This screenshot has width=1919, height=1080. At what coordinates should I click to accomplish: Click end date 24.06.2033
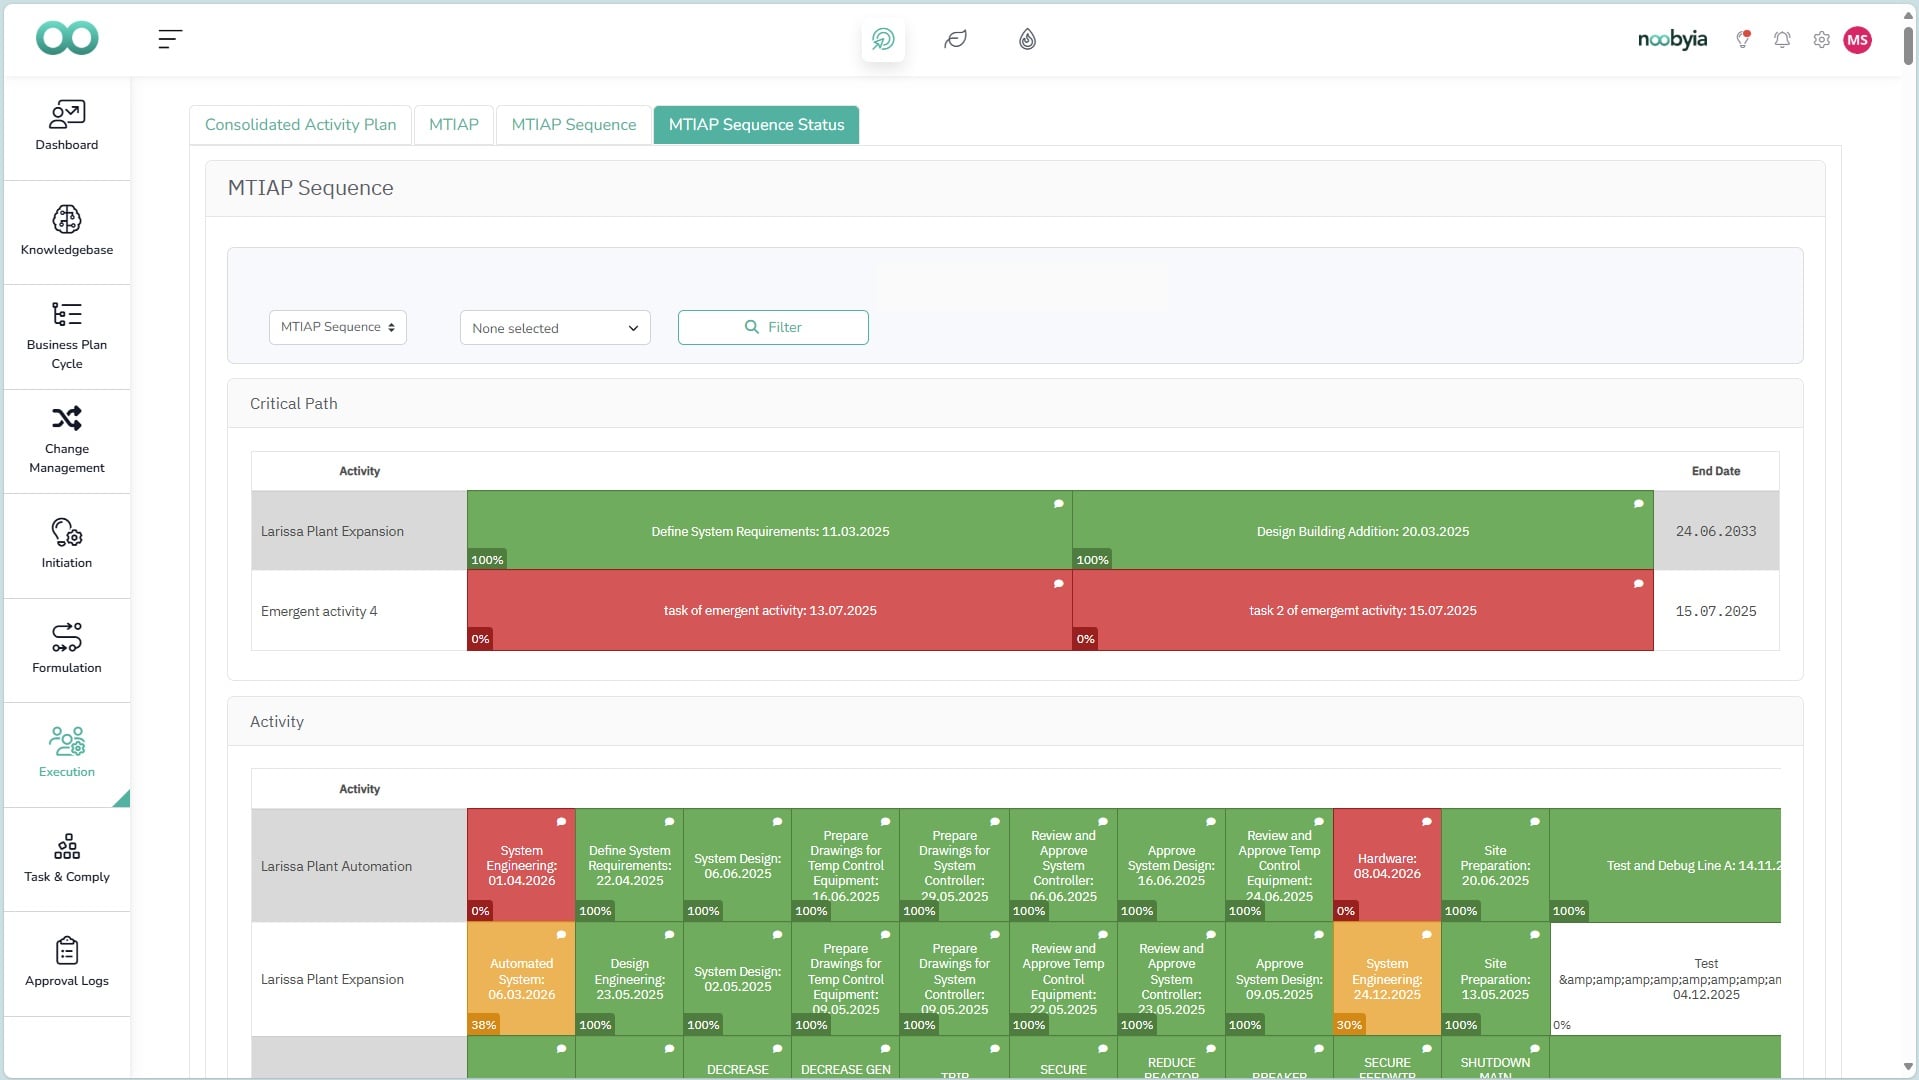point(1716,531)
